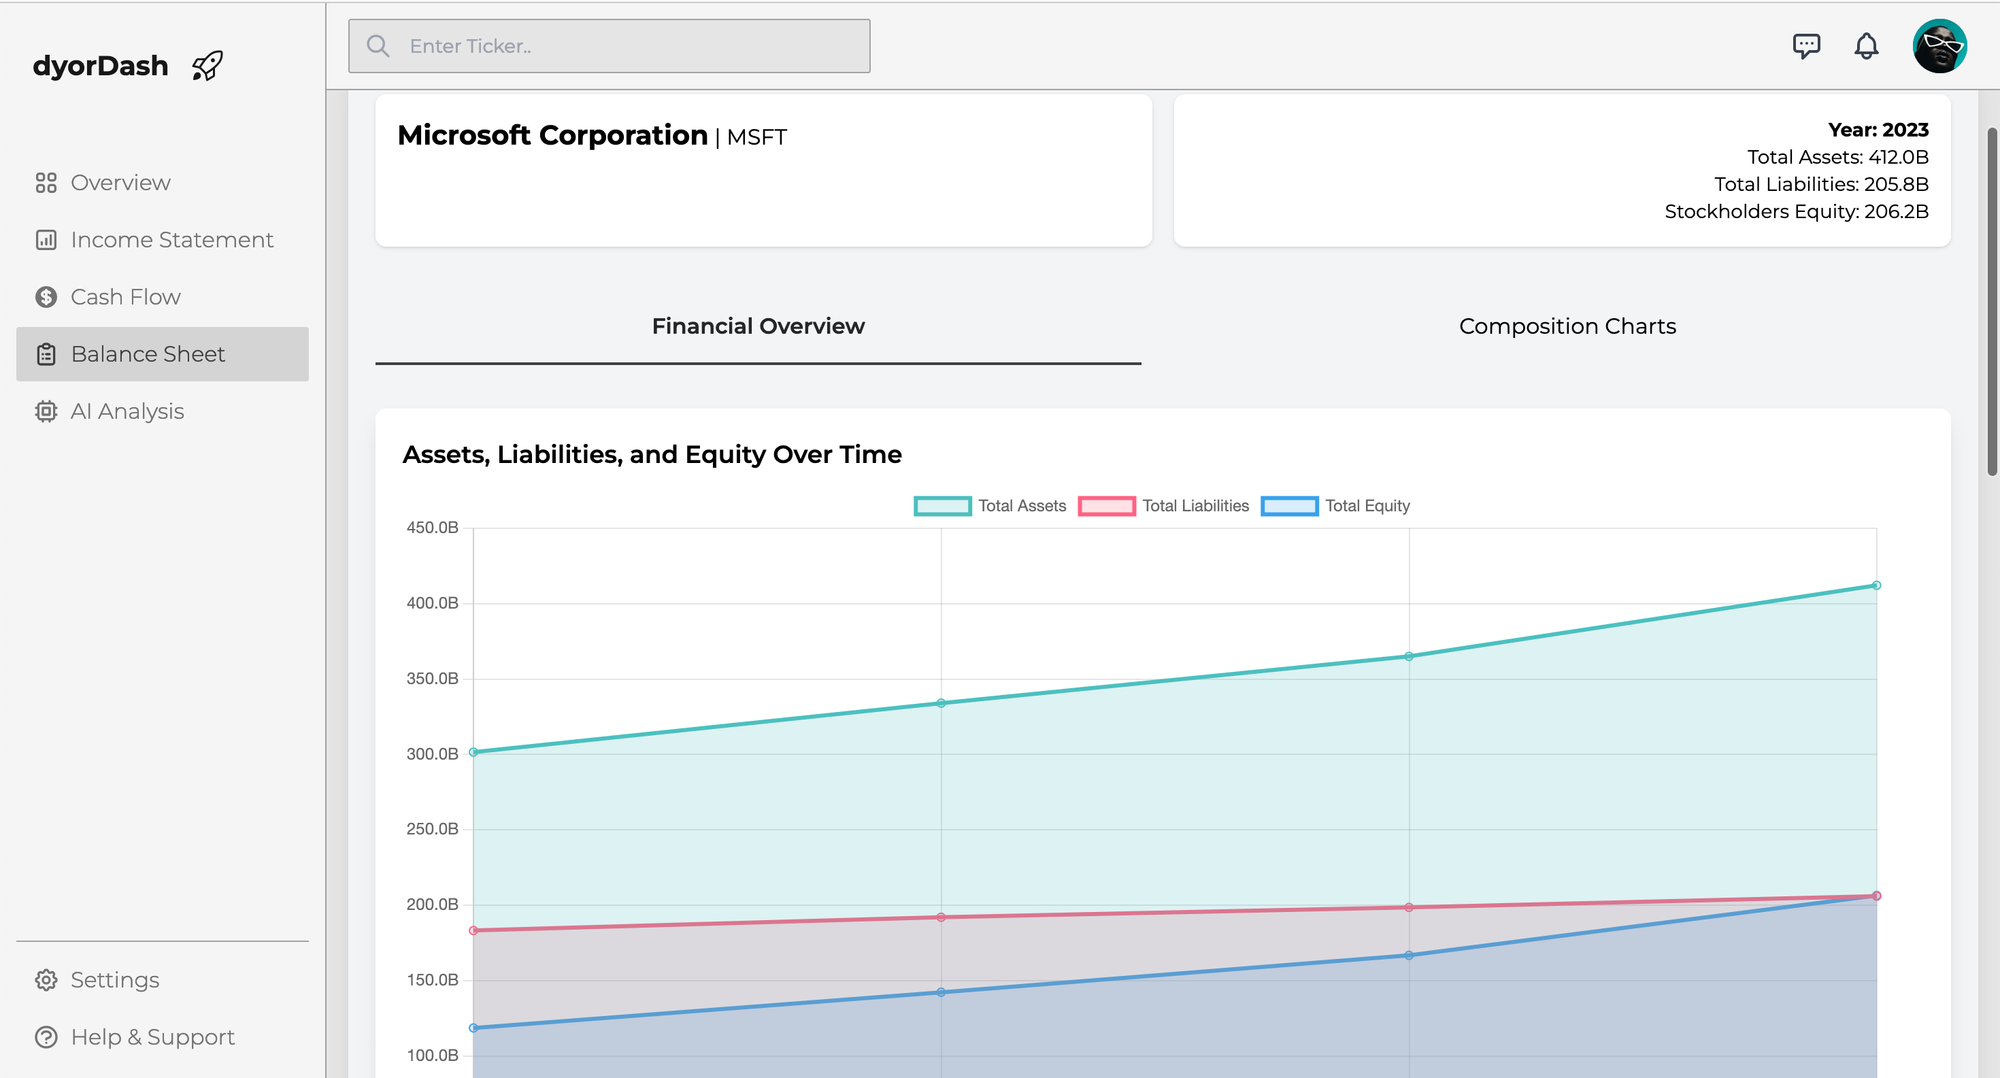Click the Total Assets legend label
The image size is (2000, 1078).
1022,506
